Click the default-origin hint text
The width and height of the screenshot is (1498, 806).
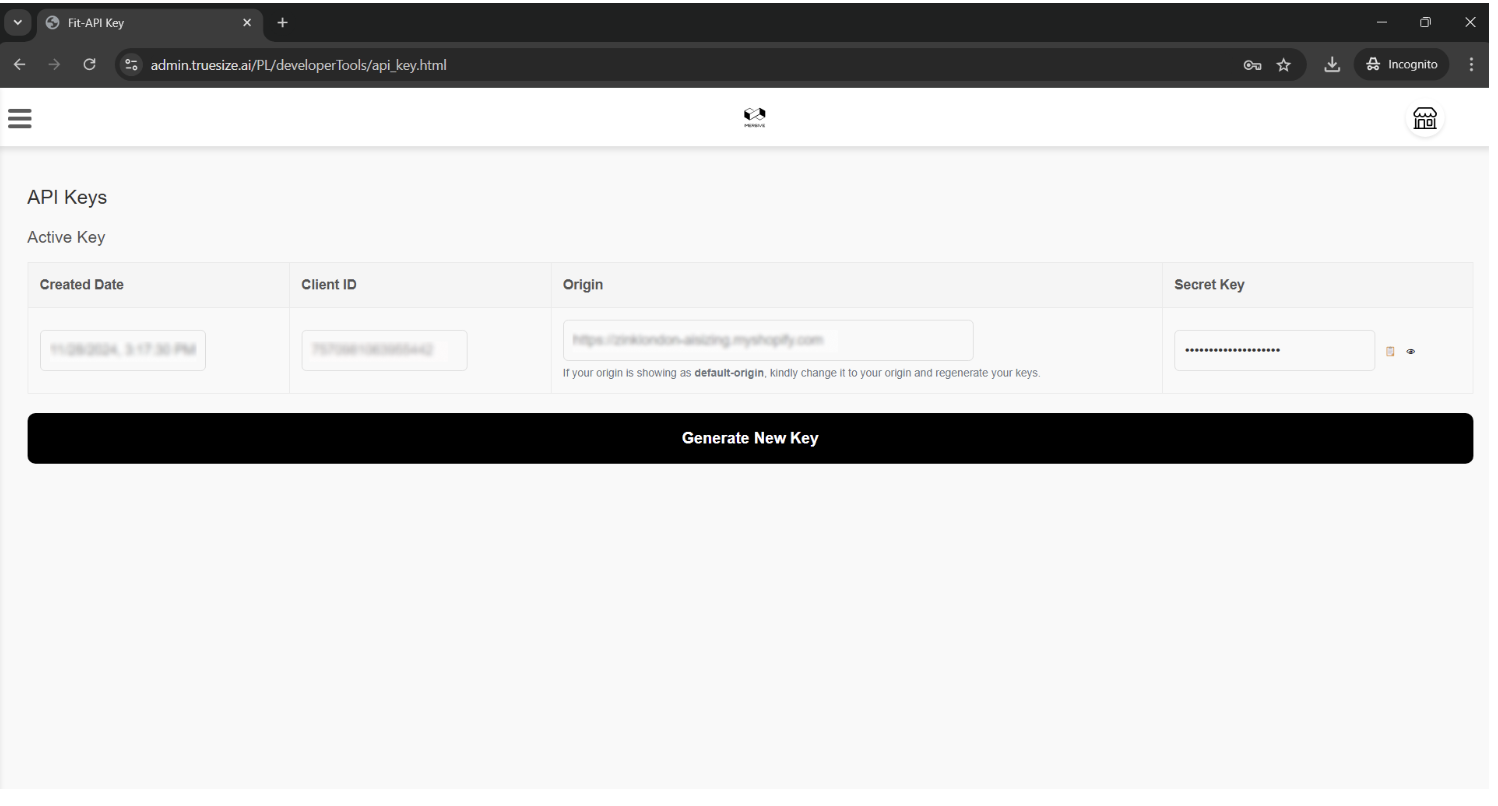click(x=800, y=373)
